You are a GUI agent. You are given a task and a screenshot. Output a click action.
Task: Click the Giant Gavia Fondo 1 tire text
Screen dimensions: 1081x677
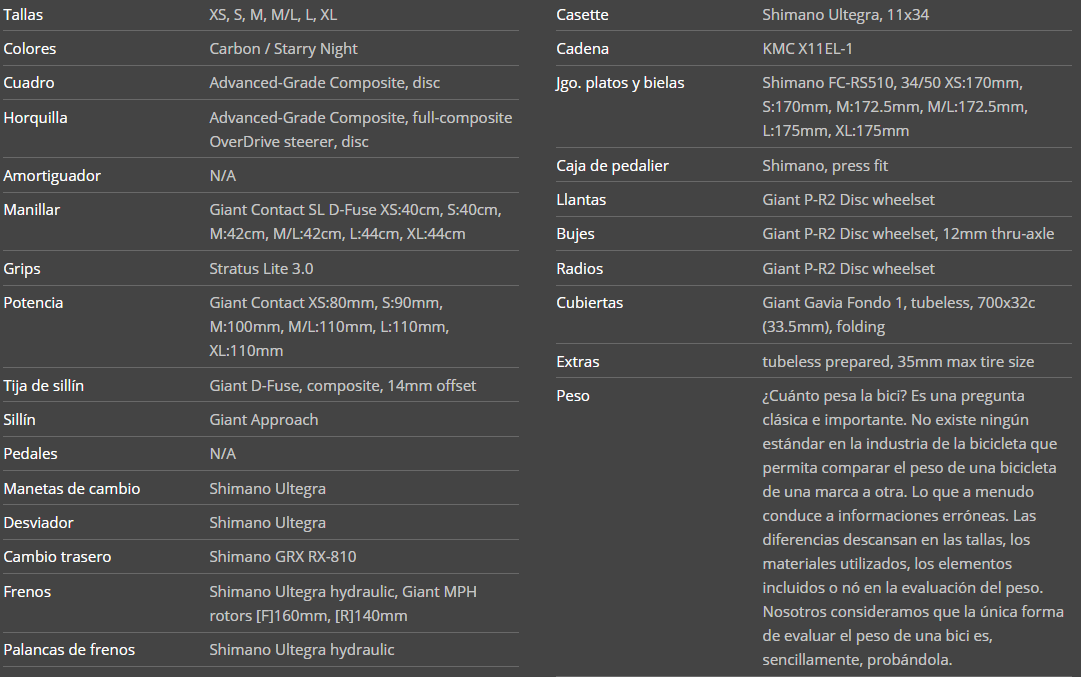coord(898,314)
